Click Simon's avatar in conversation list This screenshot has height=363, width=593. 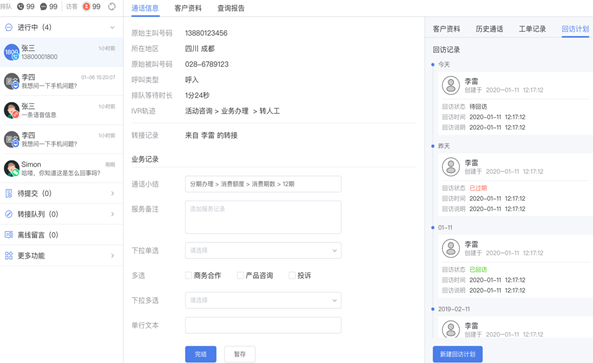[x=11, y=168]
